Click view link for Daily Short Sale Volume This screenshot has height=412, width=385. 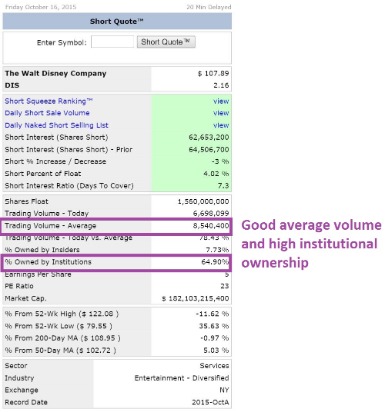click(221, 113)
